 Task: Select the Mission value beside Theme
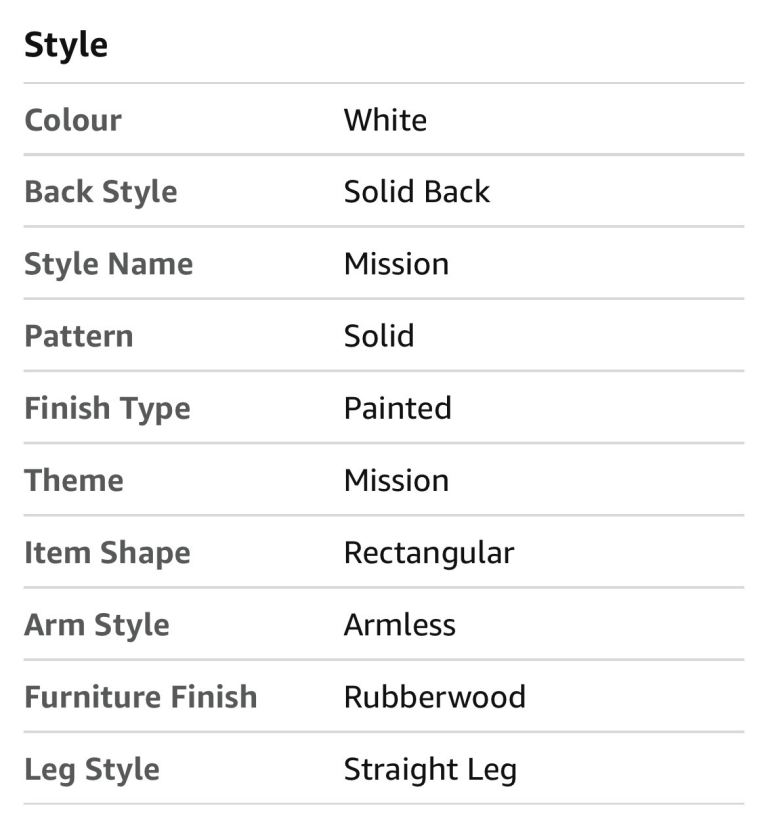click(x=396, y=480)
